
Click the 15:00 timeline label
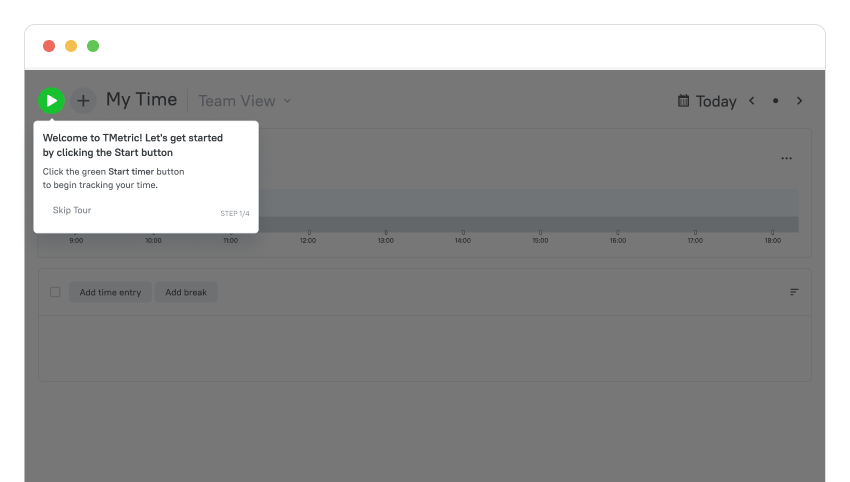[x=540, y=241]
